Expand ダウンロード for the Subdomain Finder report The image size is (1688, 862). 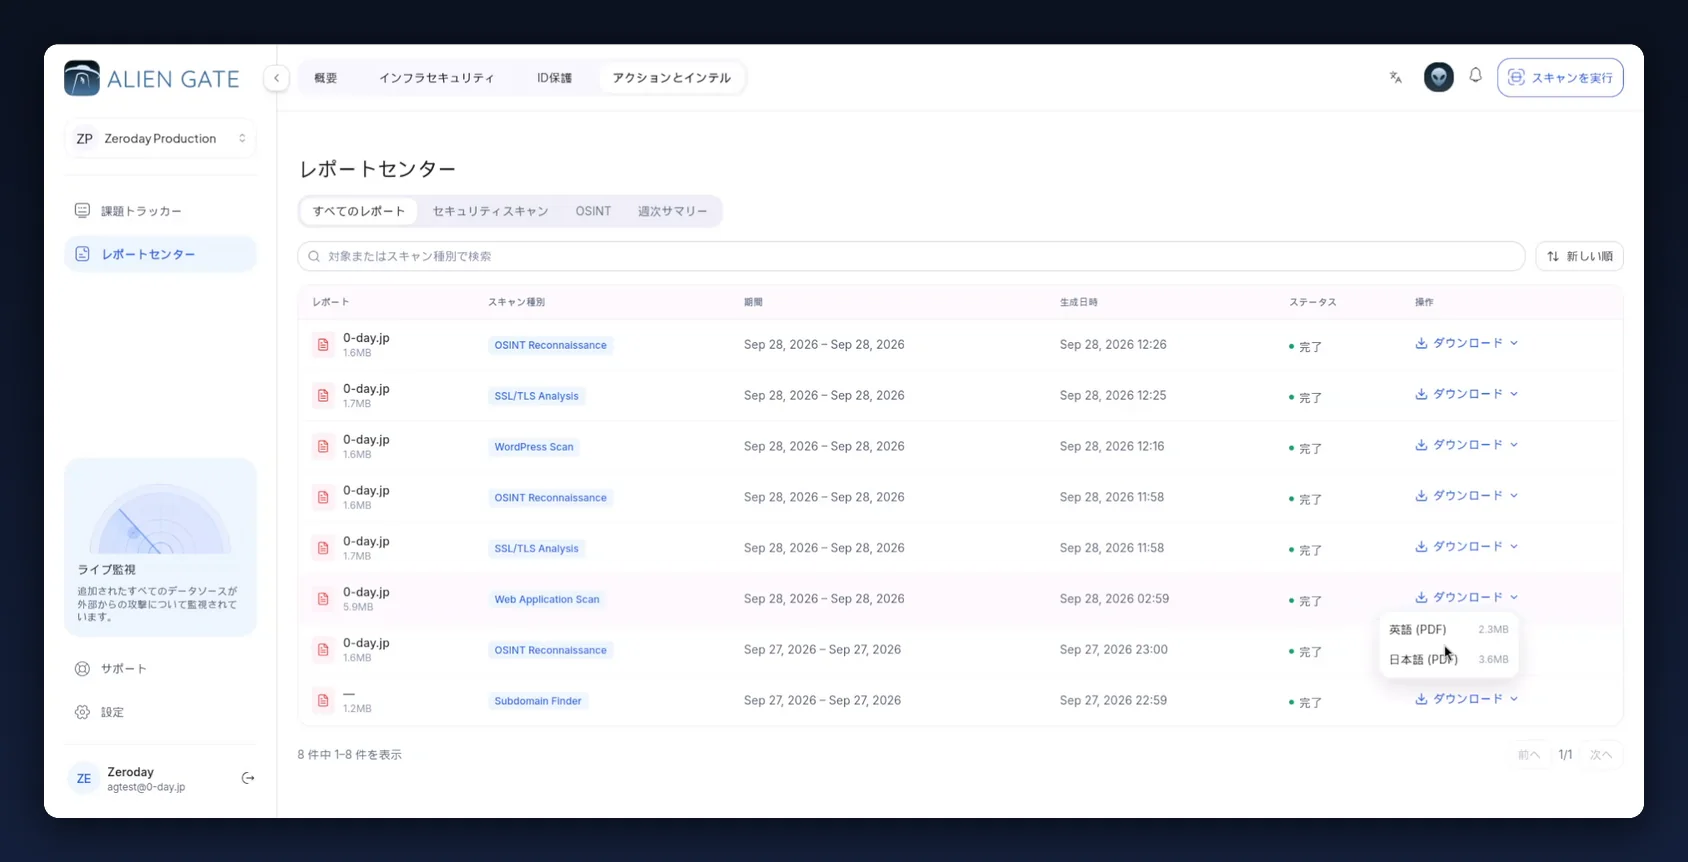pos(1467,699)
